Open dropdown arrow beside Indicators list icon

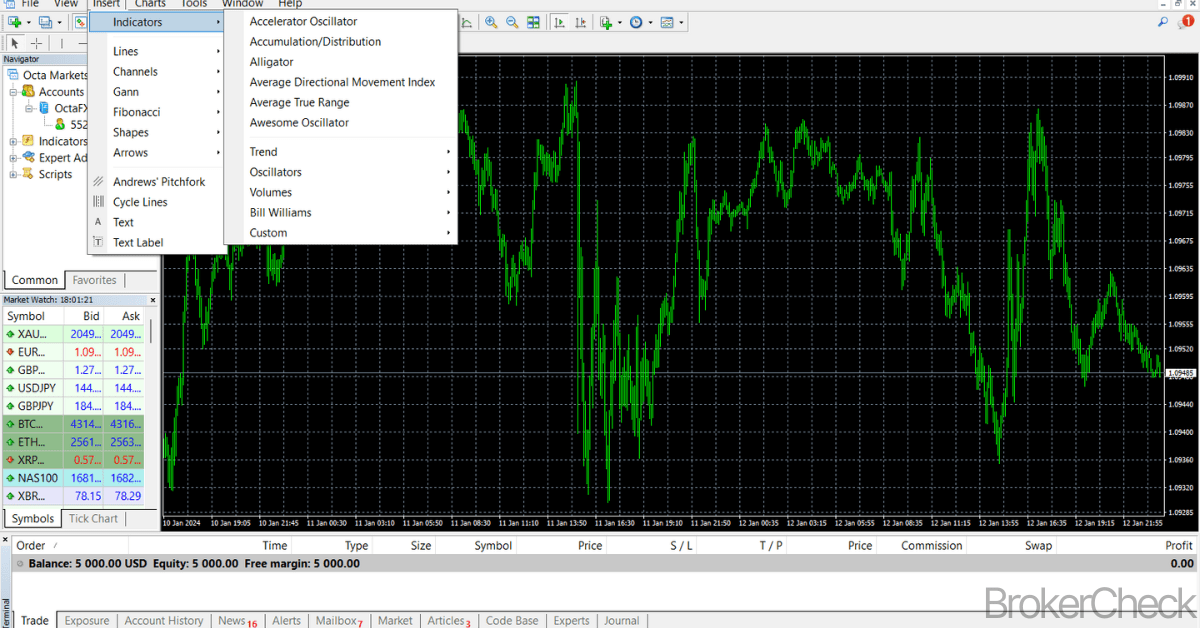coord(620,22)
